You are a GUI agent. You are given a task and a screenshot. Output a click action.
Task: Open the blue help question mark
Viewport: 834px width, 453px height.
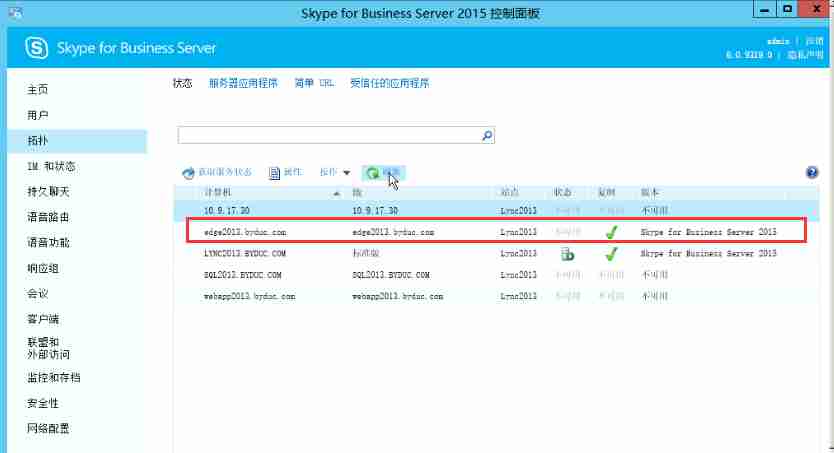coord(812,172)
